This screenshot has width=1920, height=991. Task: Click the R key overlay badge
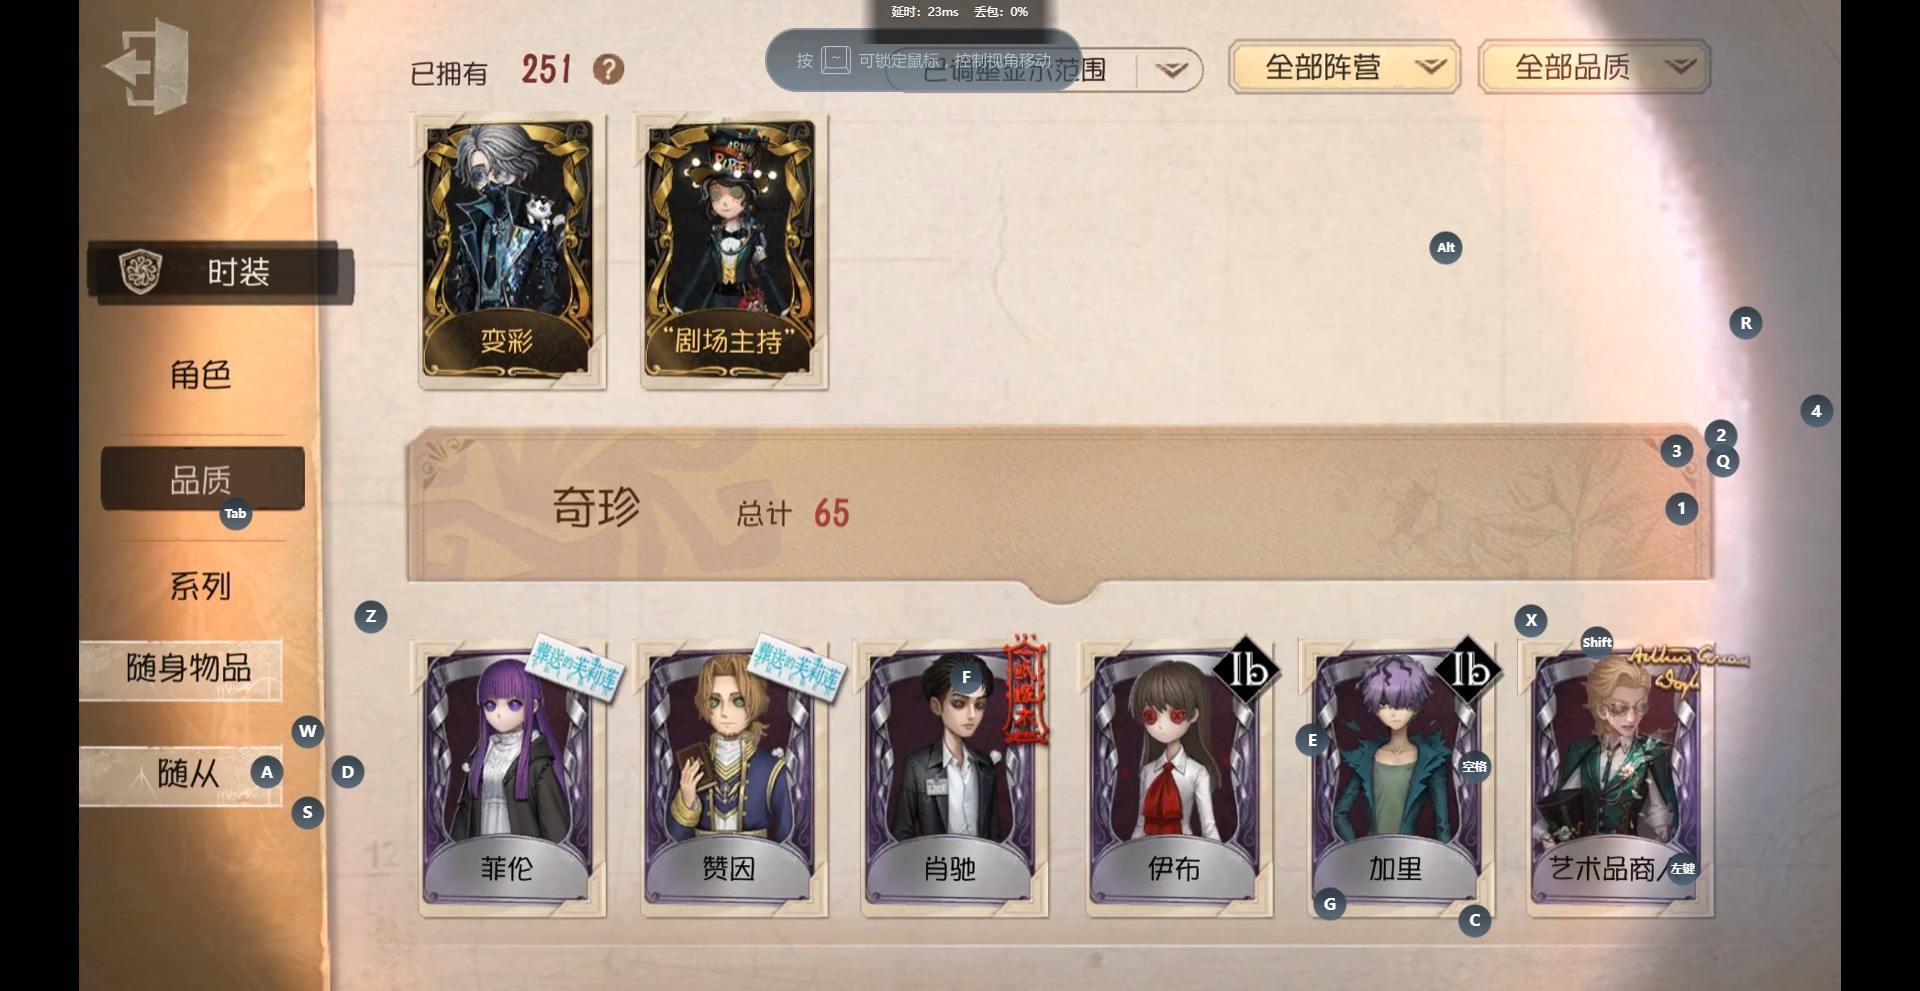click(1746, 323)
